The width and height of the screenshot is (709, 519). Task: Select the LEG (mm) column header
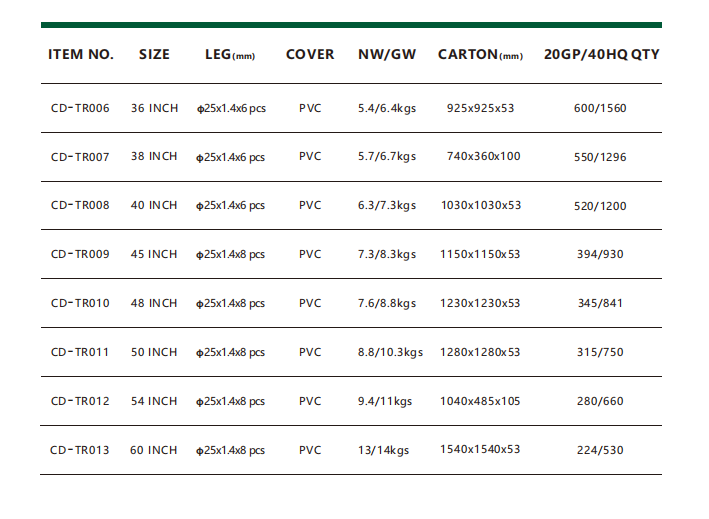230,55
